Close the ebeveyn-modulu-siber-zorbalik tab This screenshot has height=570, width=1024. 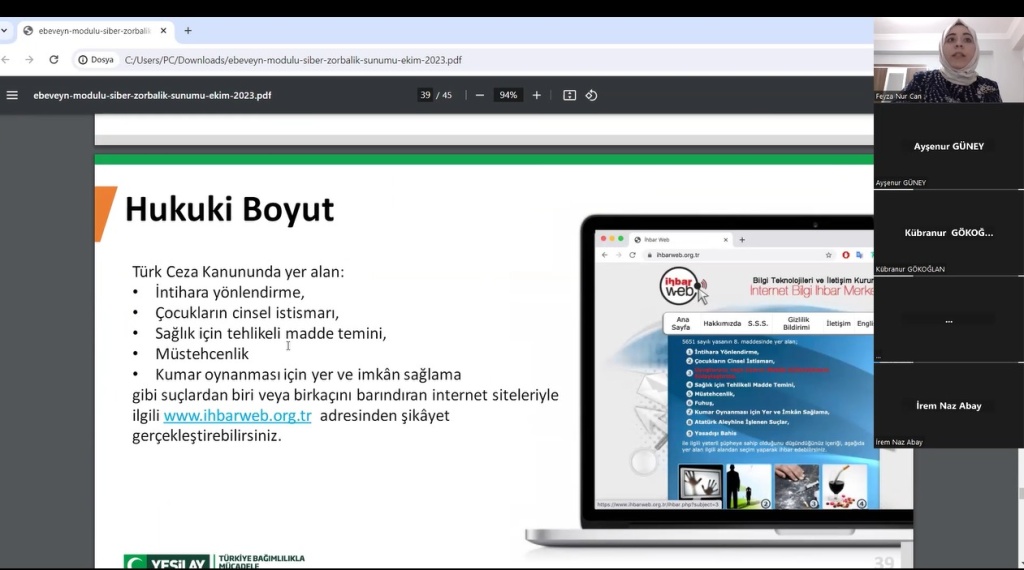(164, 31)
